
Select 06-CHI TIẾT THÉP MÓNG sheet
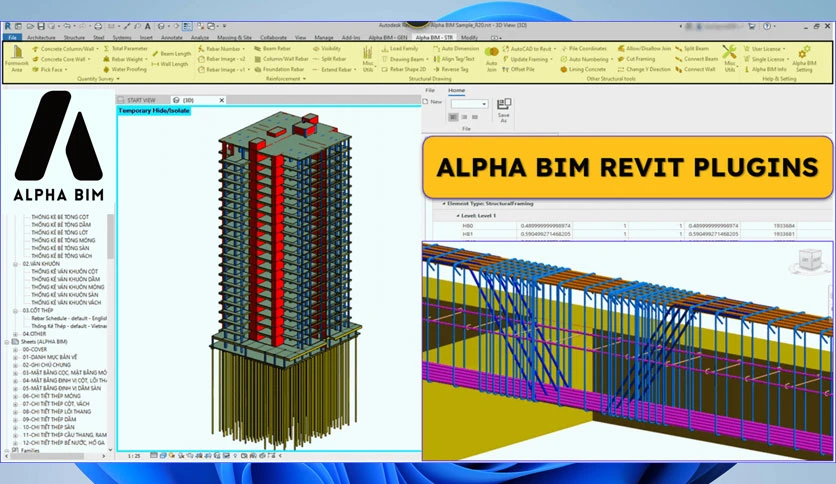coord(51,396)
